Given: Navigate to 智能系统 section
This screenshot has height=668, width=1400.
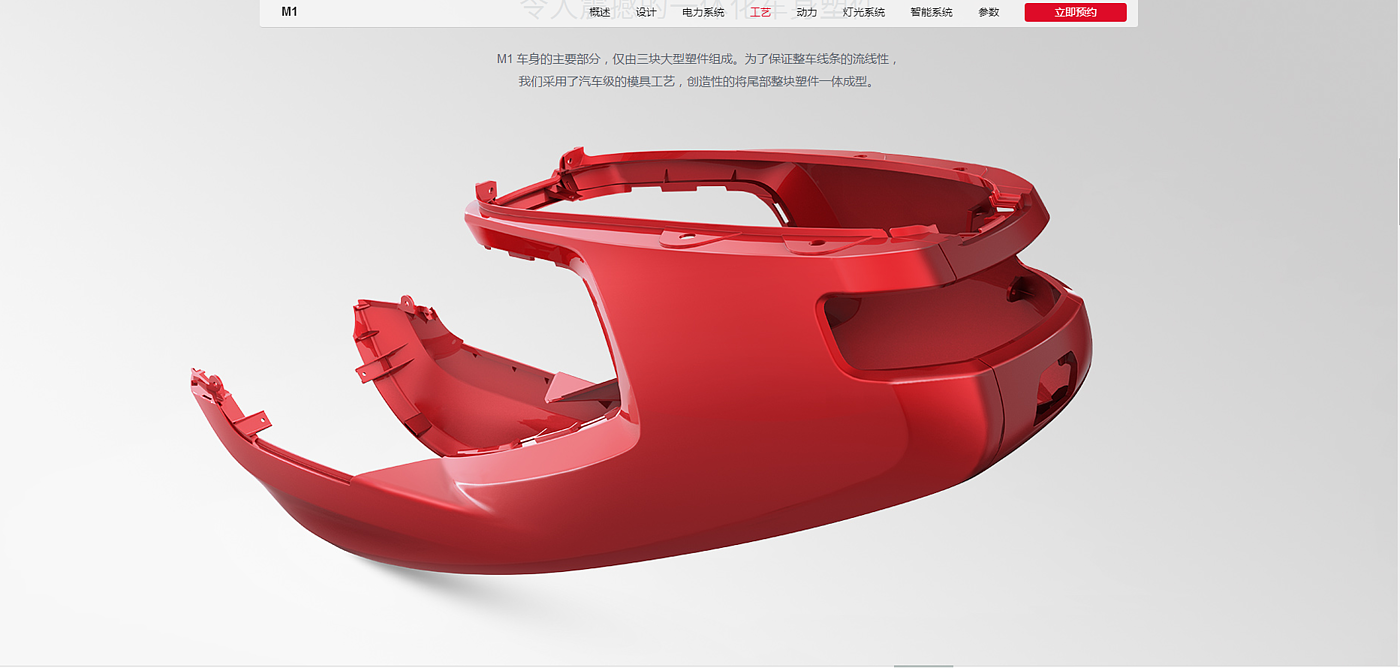Looking at the screenshot, I should 931,12.
